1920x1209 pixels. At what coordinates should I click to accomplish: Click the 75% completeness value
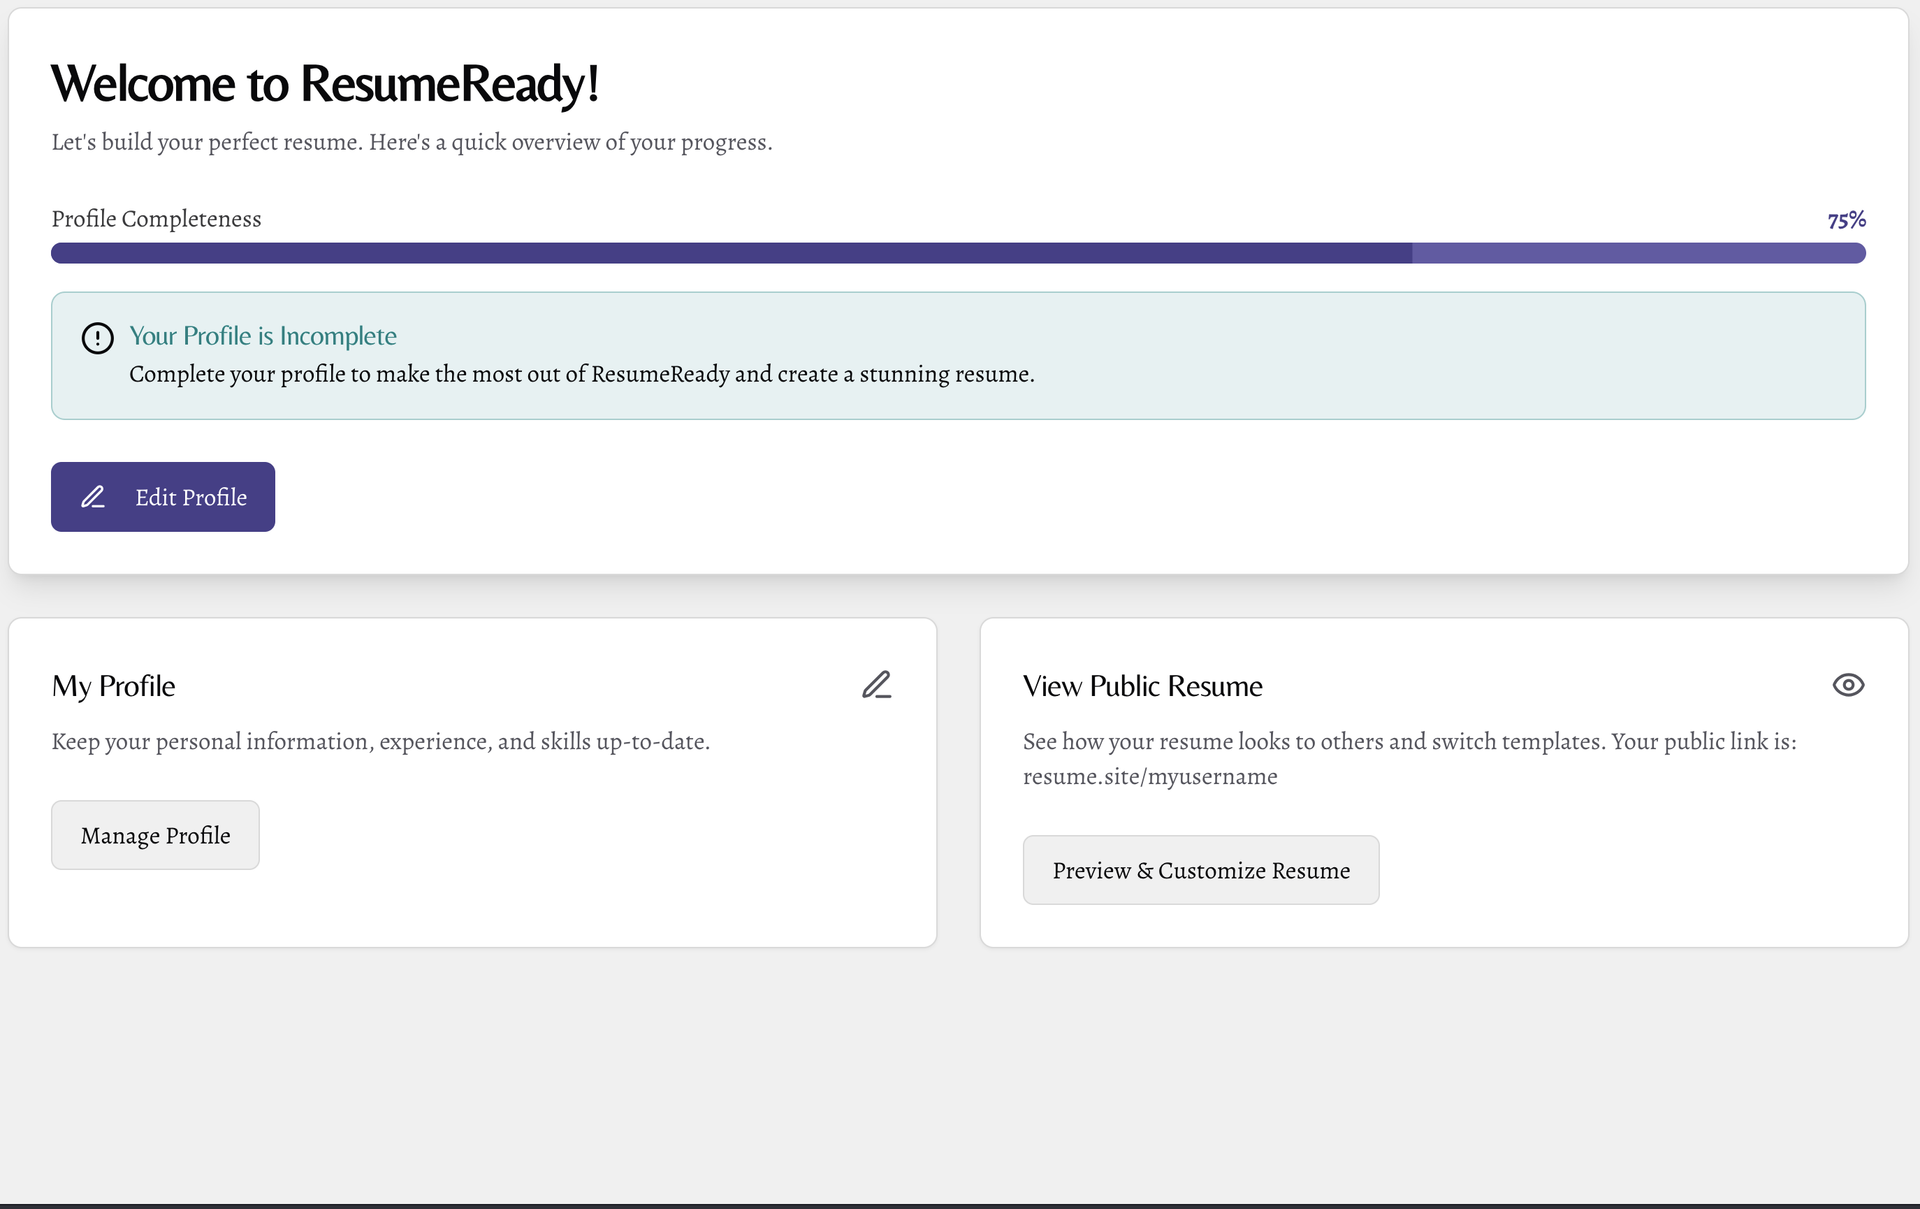pyautogui.click(x=1846, y=220)
